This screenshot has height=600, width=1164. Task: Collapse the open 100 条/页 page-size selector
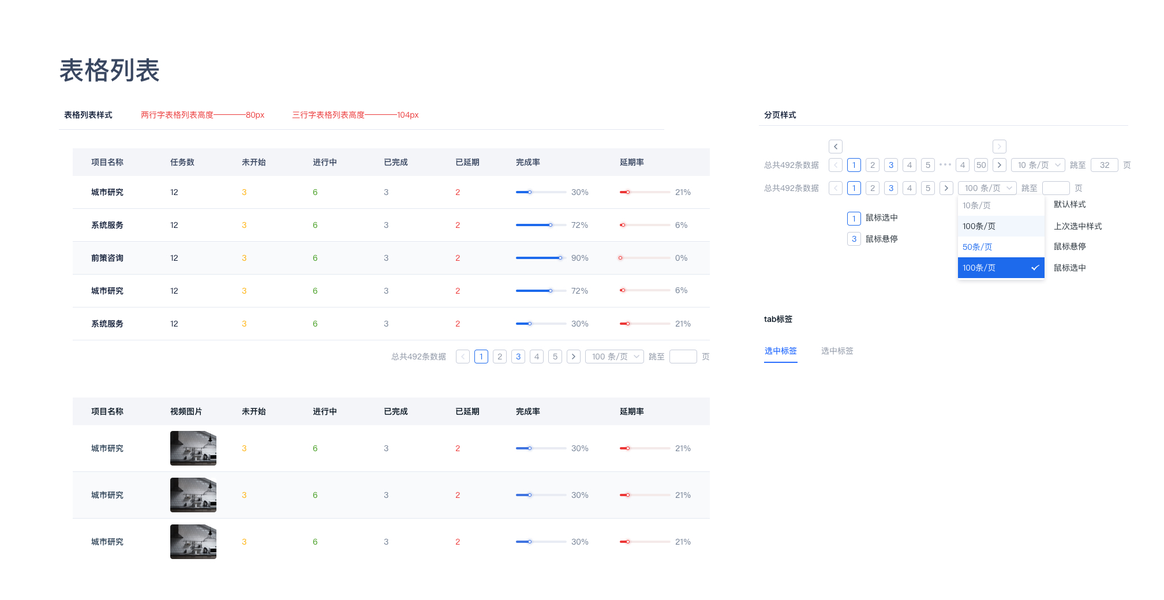click(987, 188)
